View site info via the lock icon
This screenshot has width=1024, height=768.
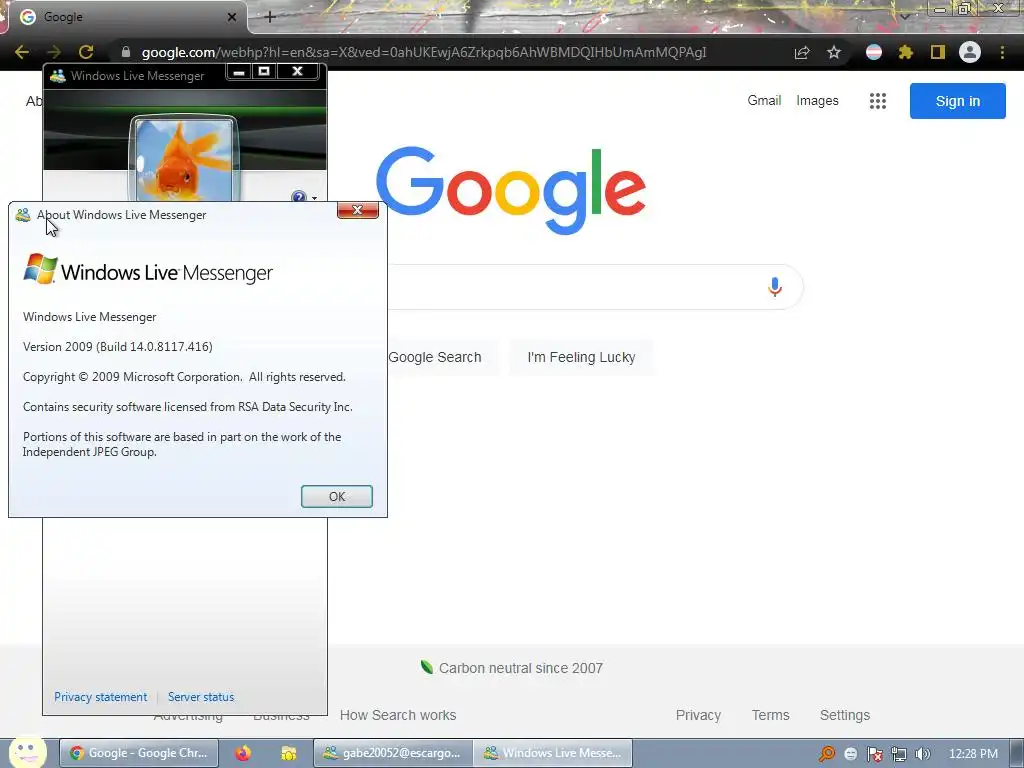point(126,52)
